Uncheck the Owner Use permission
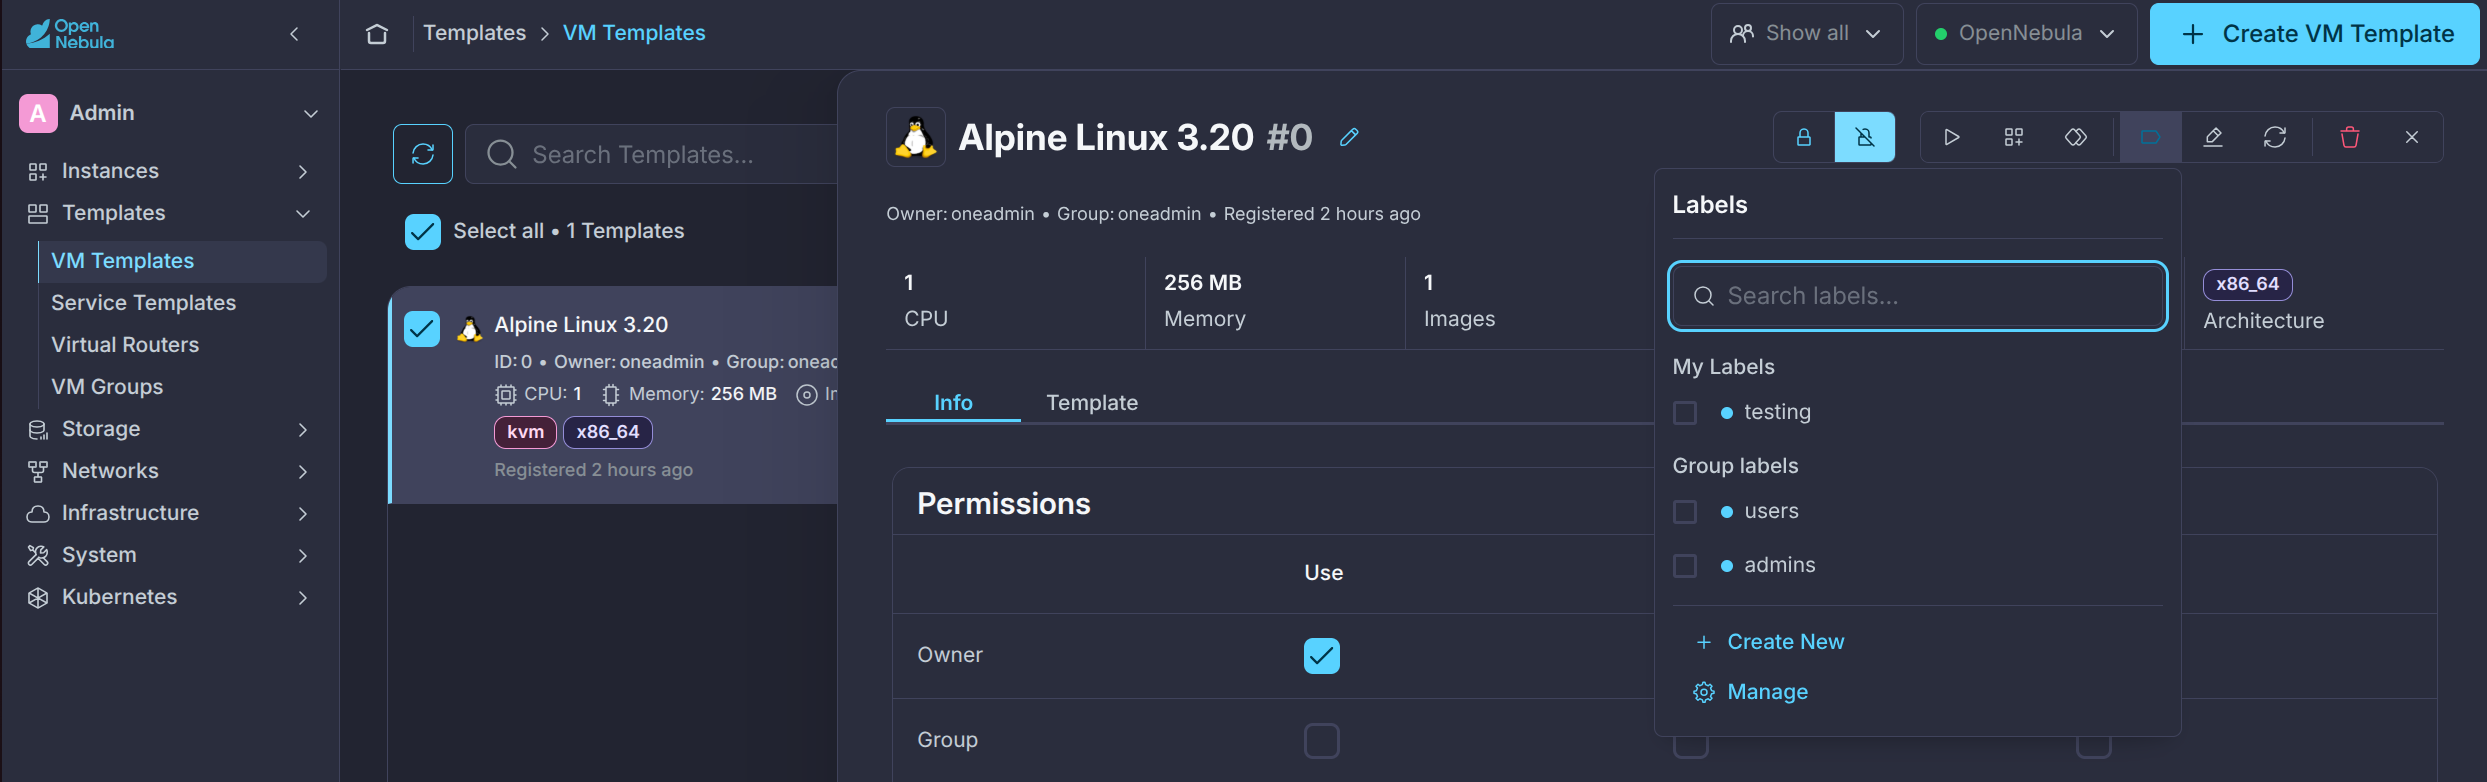The width and height of the screenshot is (2487, 782). (x=1322, y=656)
